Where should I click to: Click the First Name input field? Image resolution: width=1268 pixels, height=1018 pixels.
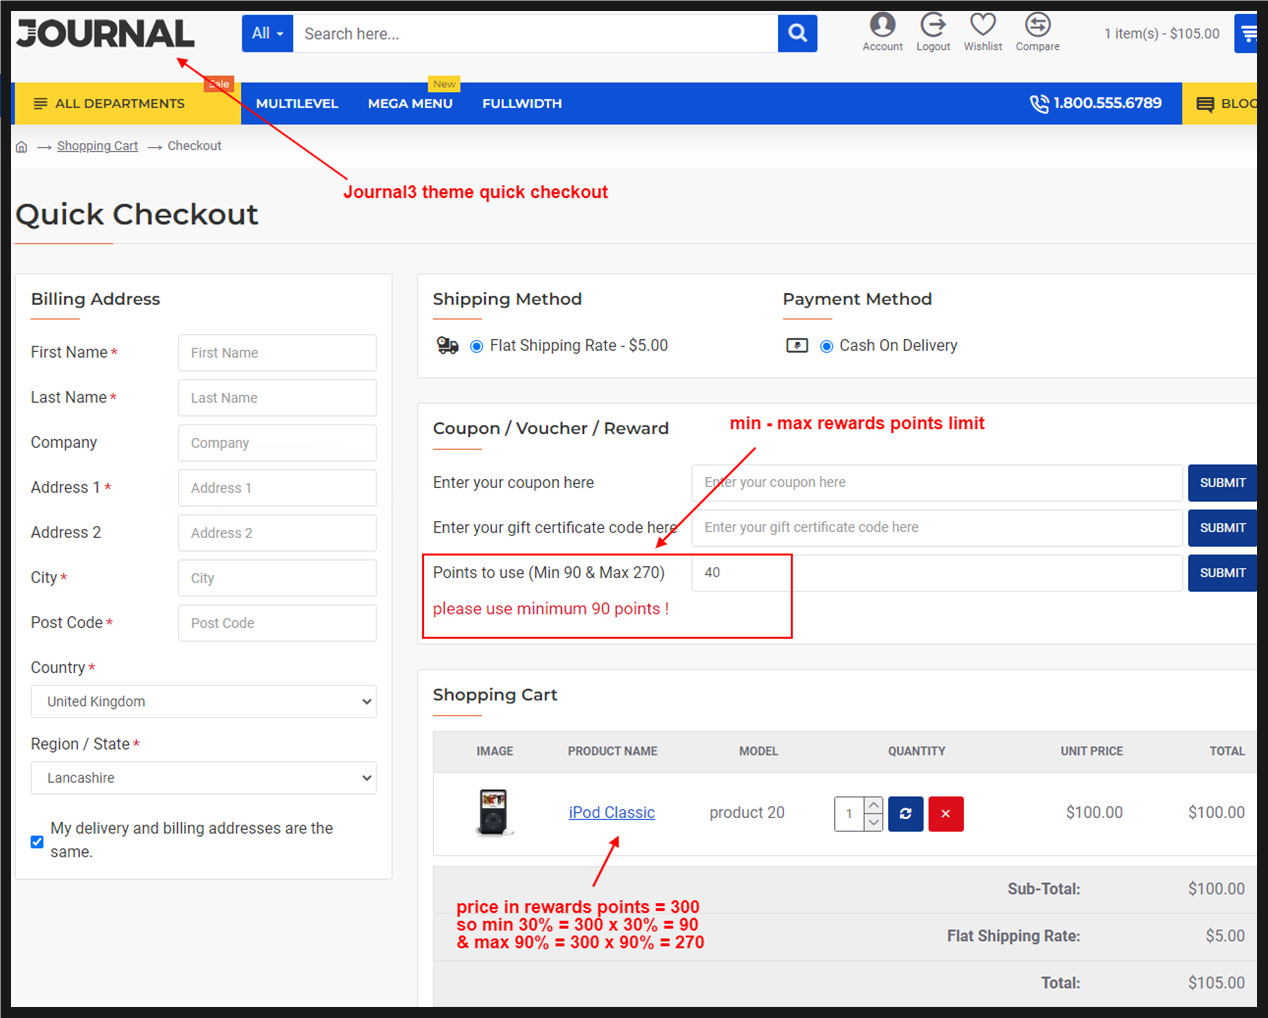point(277,353)
